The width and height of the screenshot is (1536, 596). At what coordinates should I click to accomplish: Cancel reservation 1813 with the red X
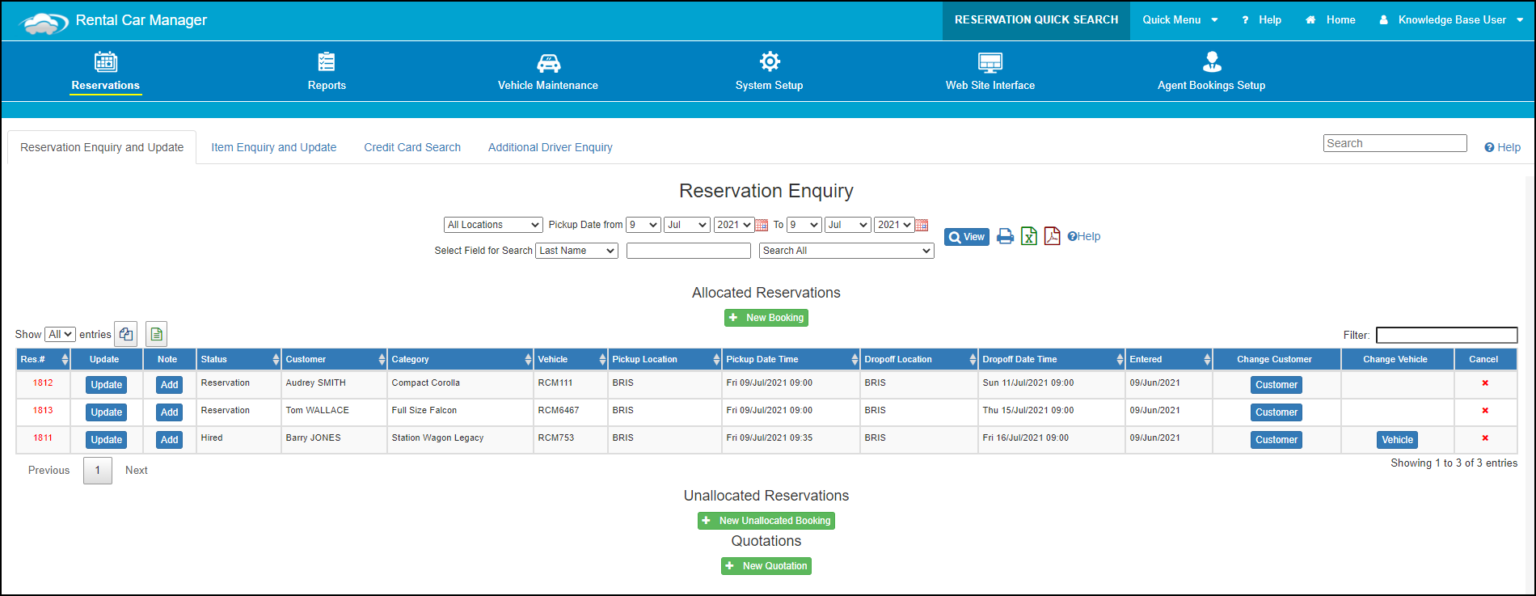pos(1484,411)
